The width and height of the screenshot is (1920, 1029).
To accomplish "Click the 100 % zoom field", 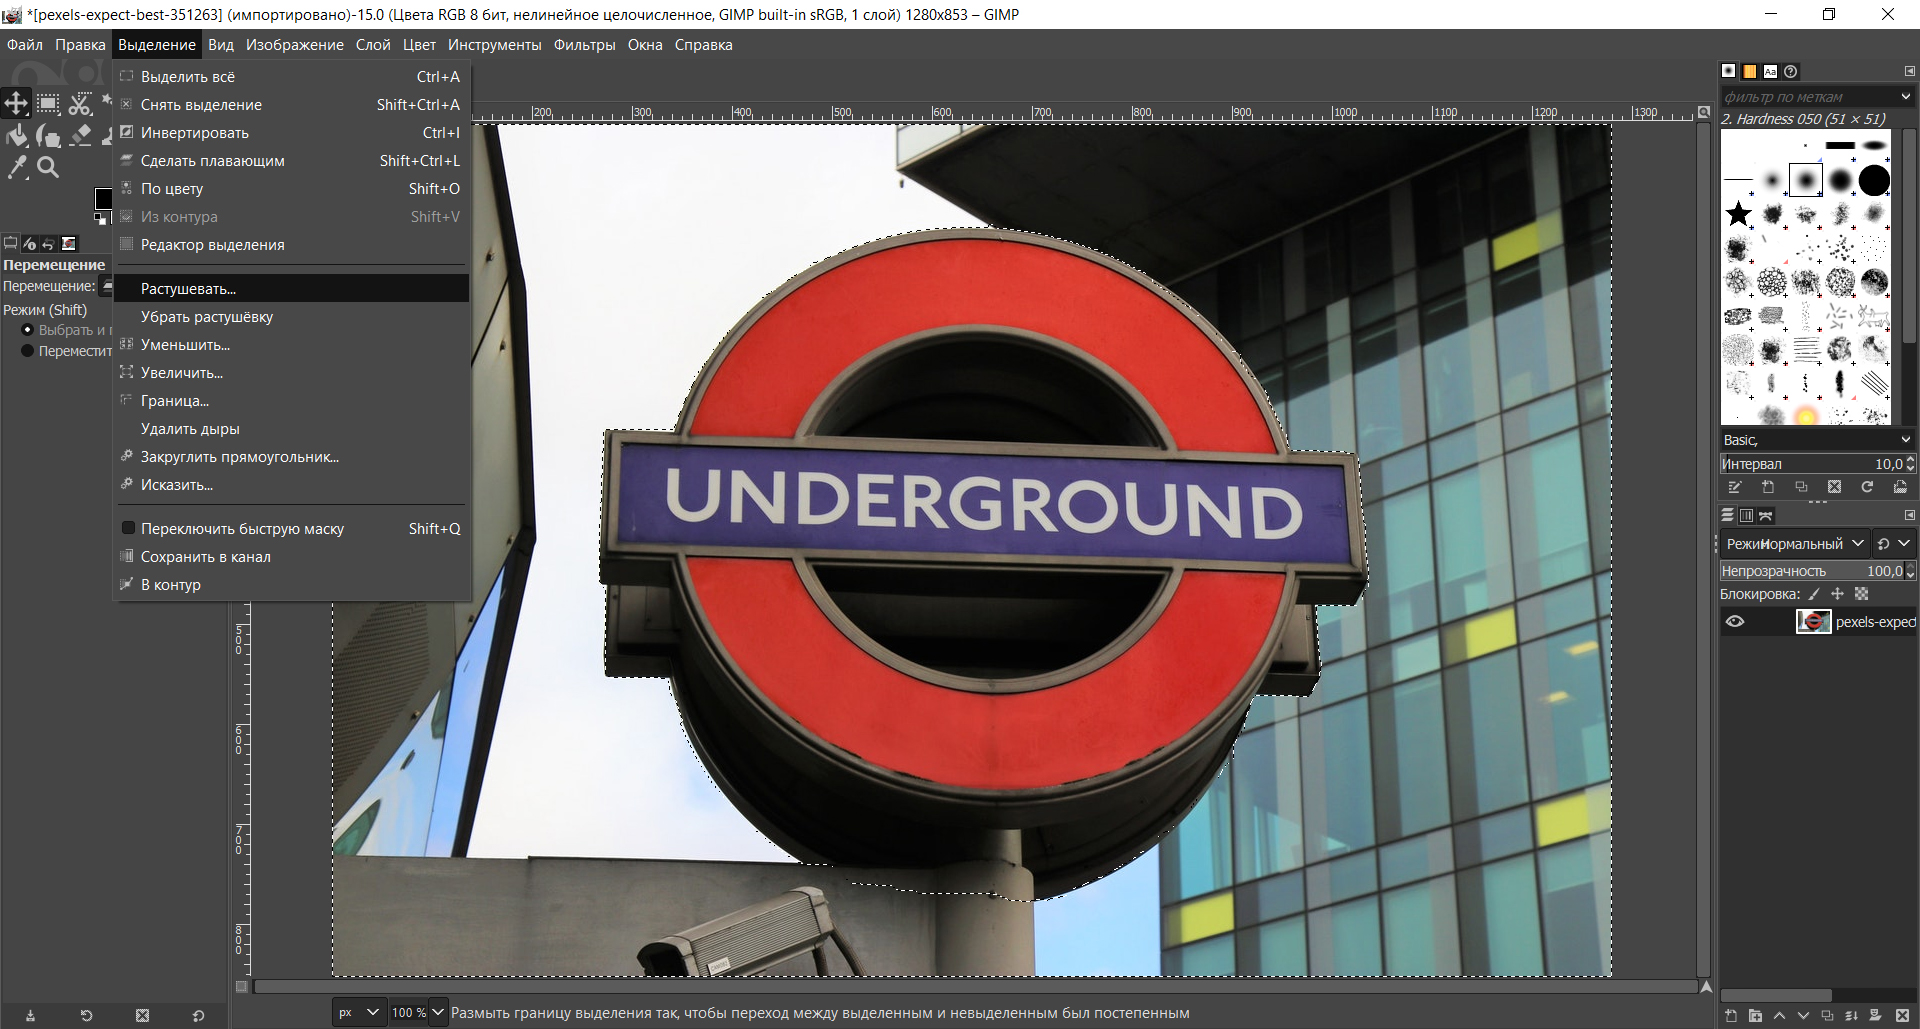I will coord(409,1012).
